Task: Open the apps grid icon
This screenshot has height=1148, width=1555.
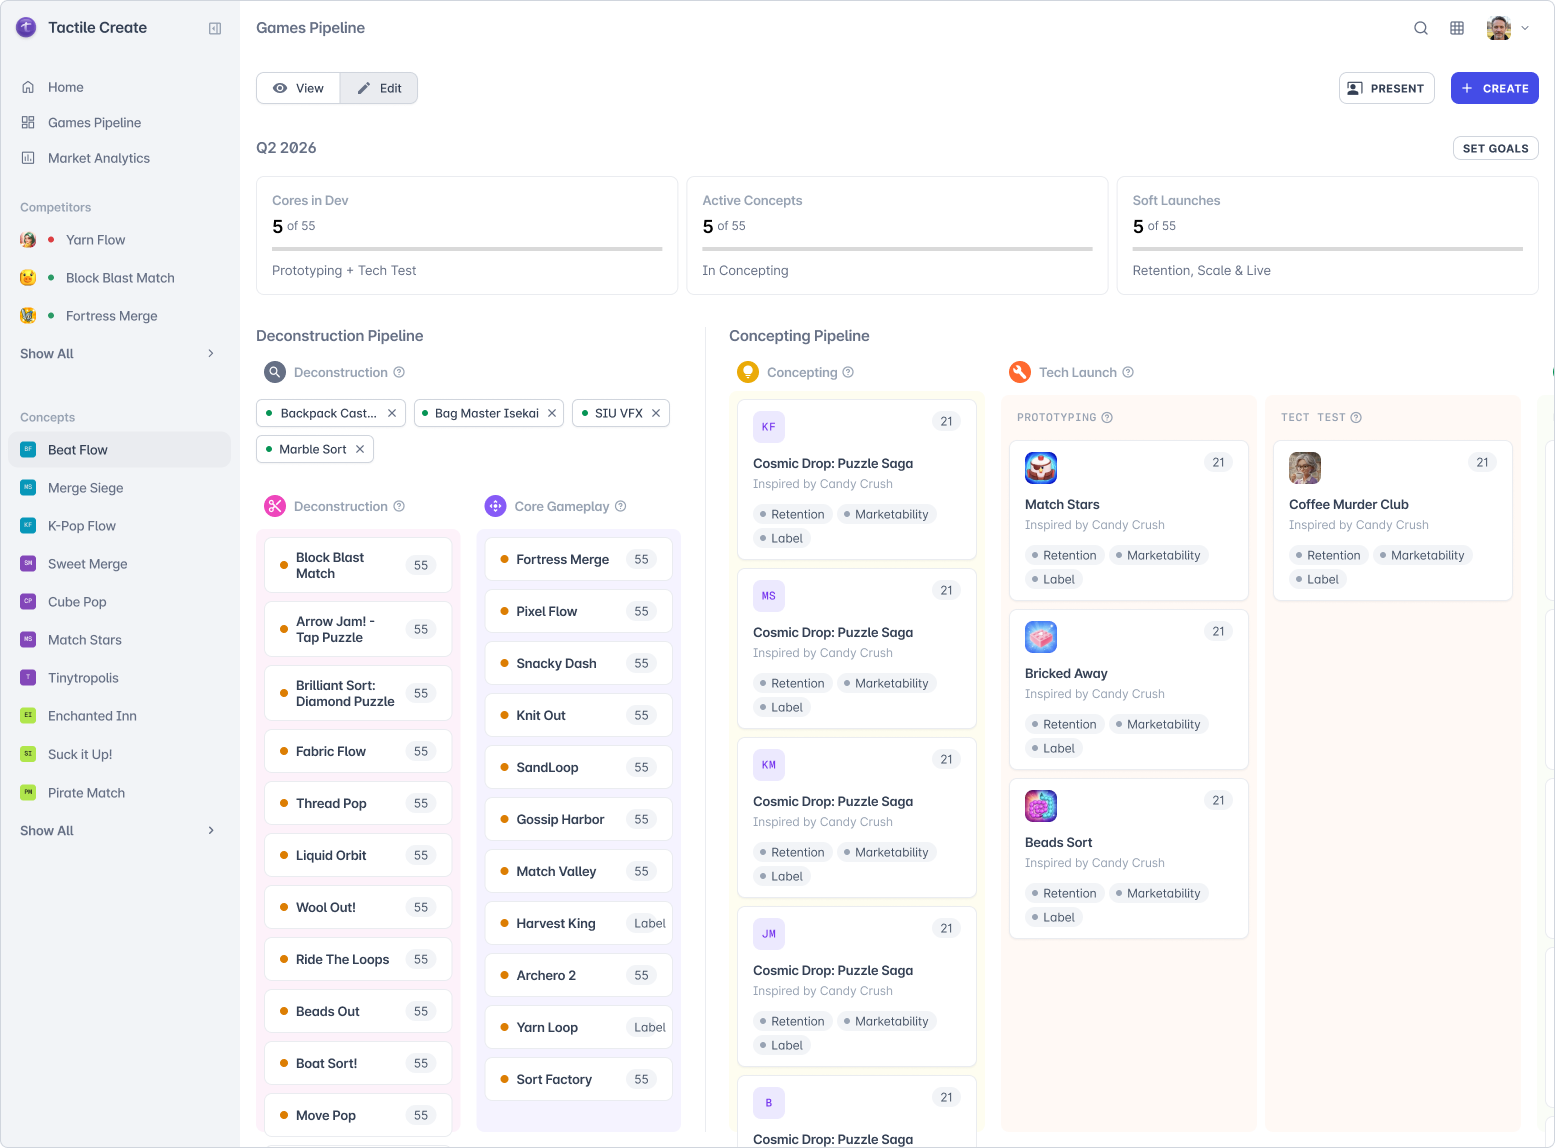Action: [x=1457, y=28]
